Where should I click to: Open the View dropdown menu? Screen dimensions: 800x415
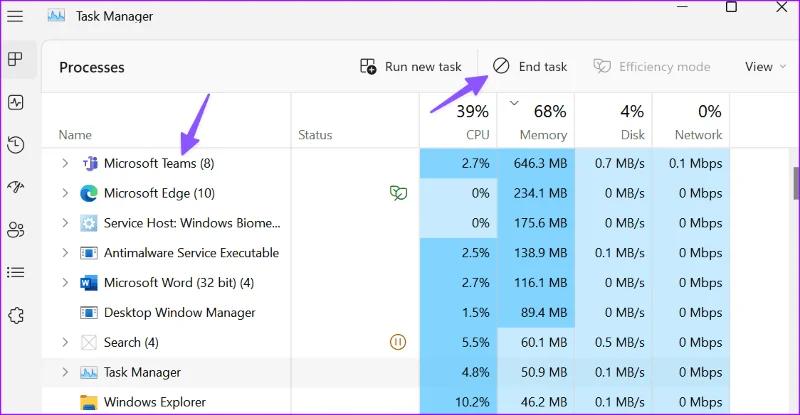click(765, 66)
